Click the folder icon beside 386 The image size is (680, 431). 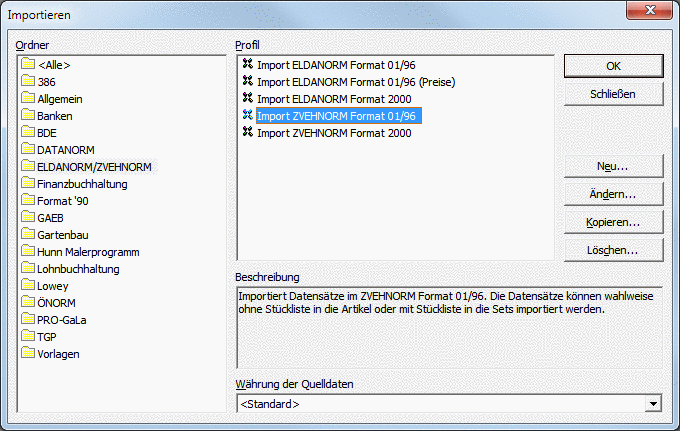[28, 81]
